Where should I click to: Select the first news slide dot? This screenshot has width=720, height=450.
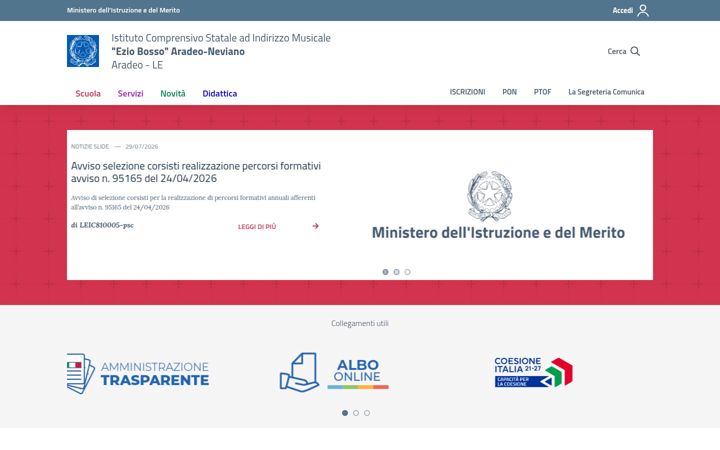point(385,272)
